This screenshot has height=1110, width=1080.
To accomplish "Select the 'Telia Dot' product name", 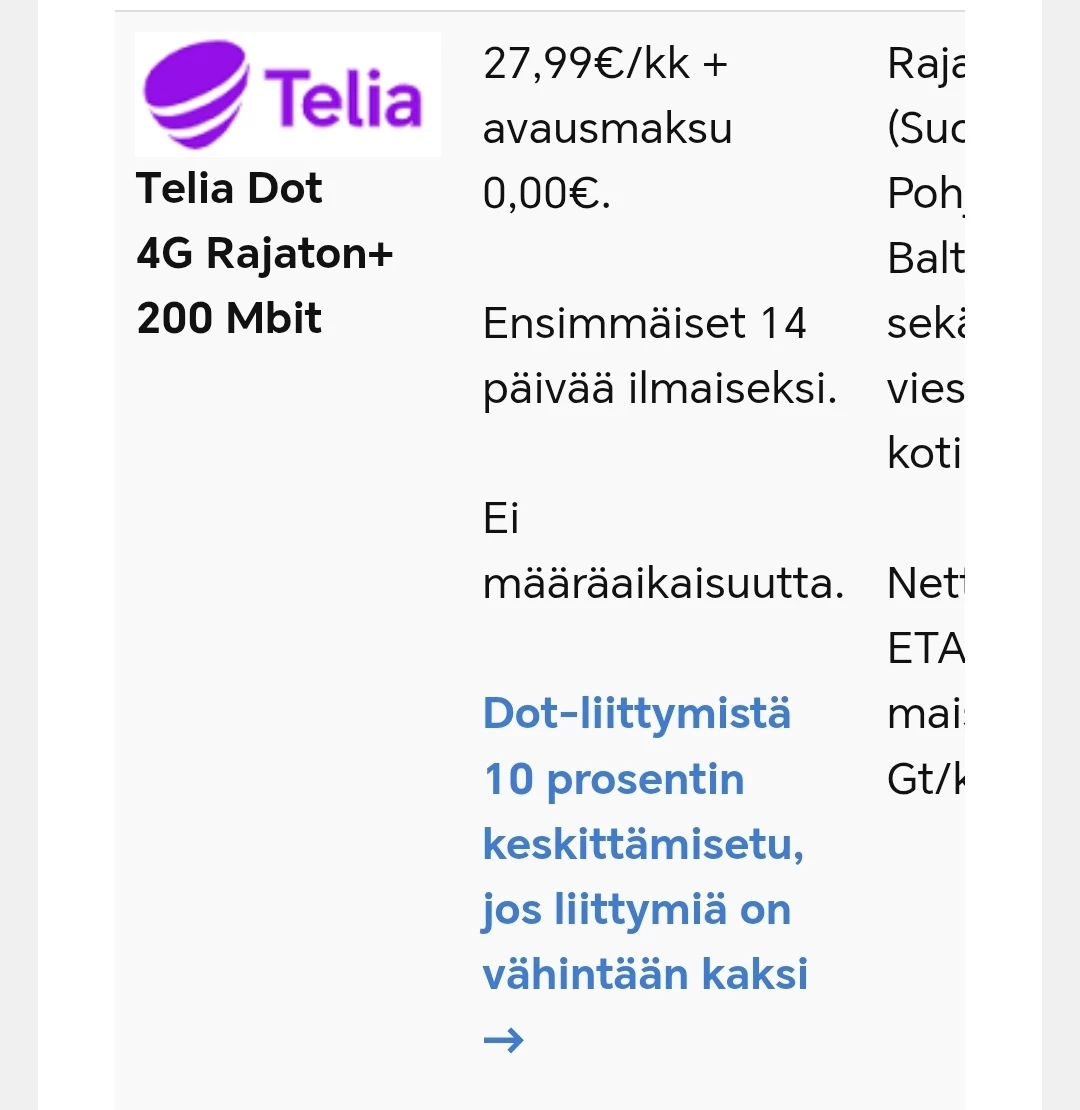I will pyautogui.click(x=229, y=188).
